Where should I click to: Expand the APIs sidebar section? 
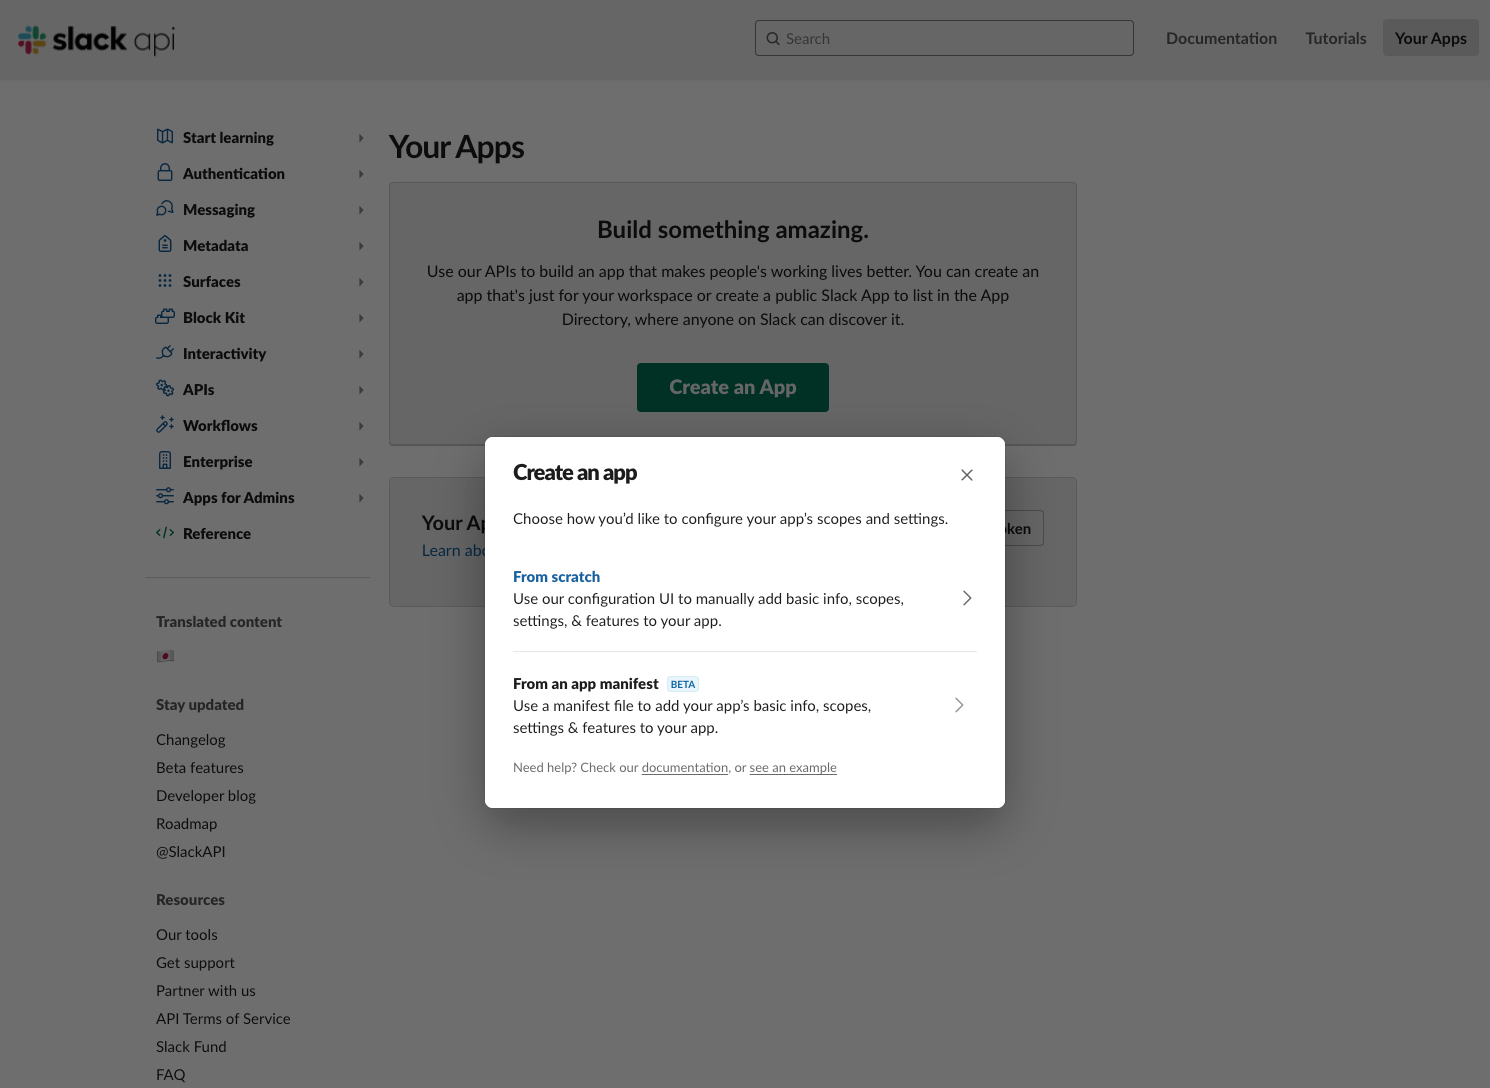point(361,390)
